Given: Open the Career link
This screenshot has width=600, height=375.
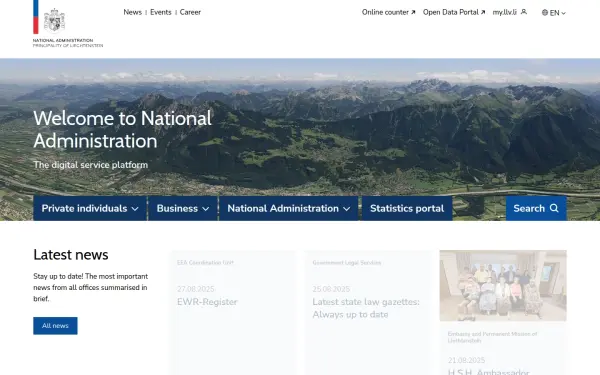Looking at the screenshot, I should coord(190,12).
